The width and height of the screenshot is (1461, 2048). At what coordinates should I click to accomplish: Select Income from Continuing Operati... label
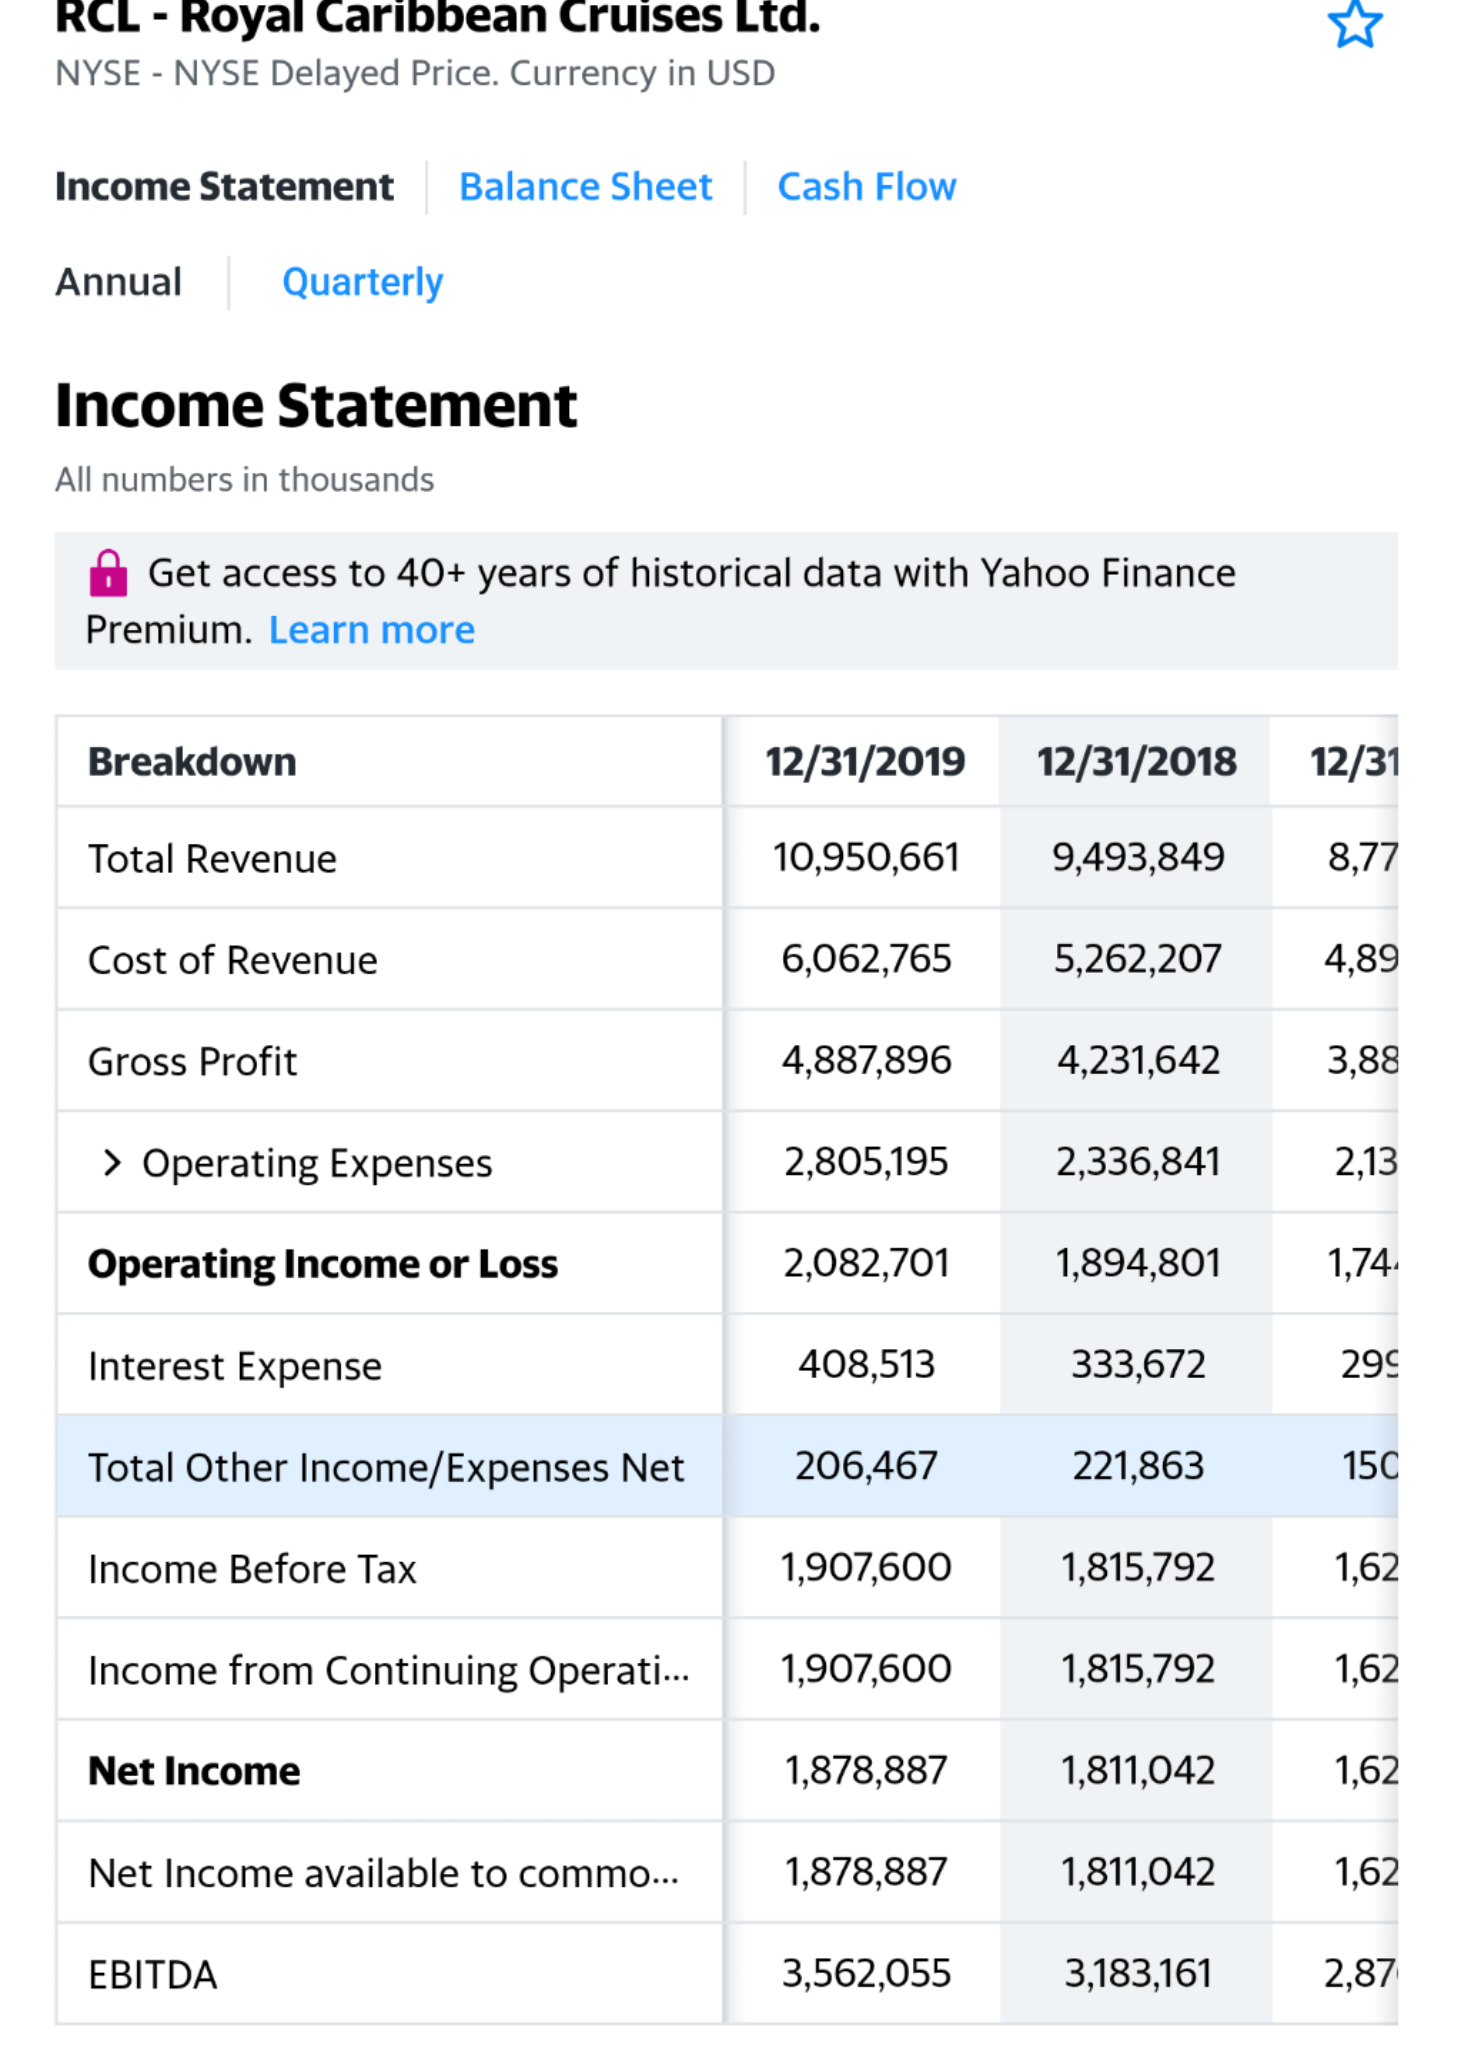(x=389, y=1671)
